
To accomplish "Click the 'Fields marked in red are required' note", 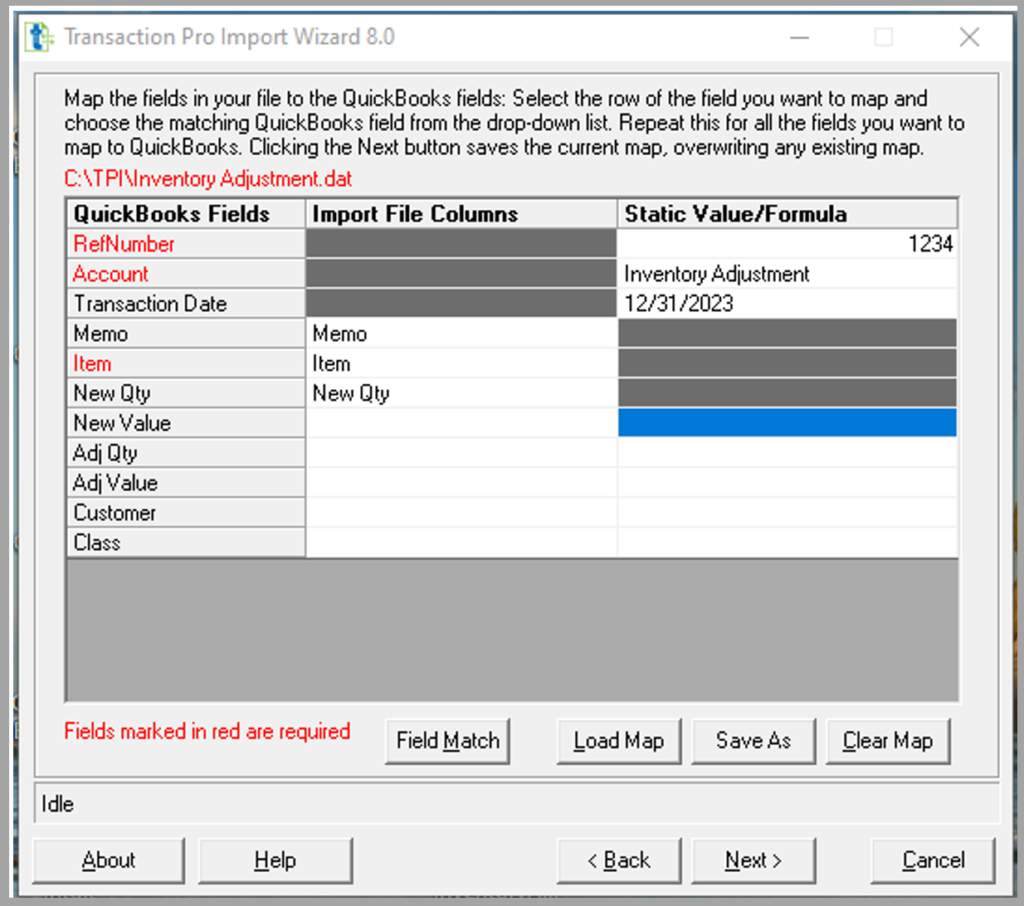I will point(207,731).
